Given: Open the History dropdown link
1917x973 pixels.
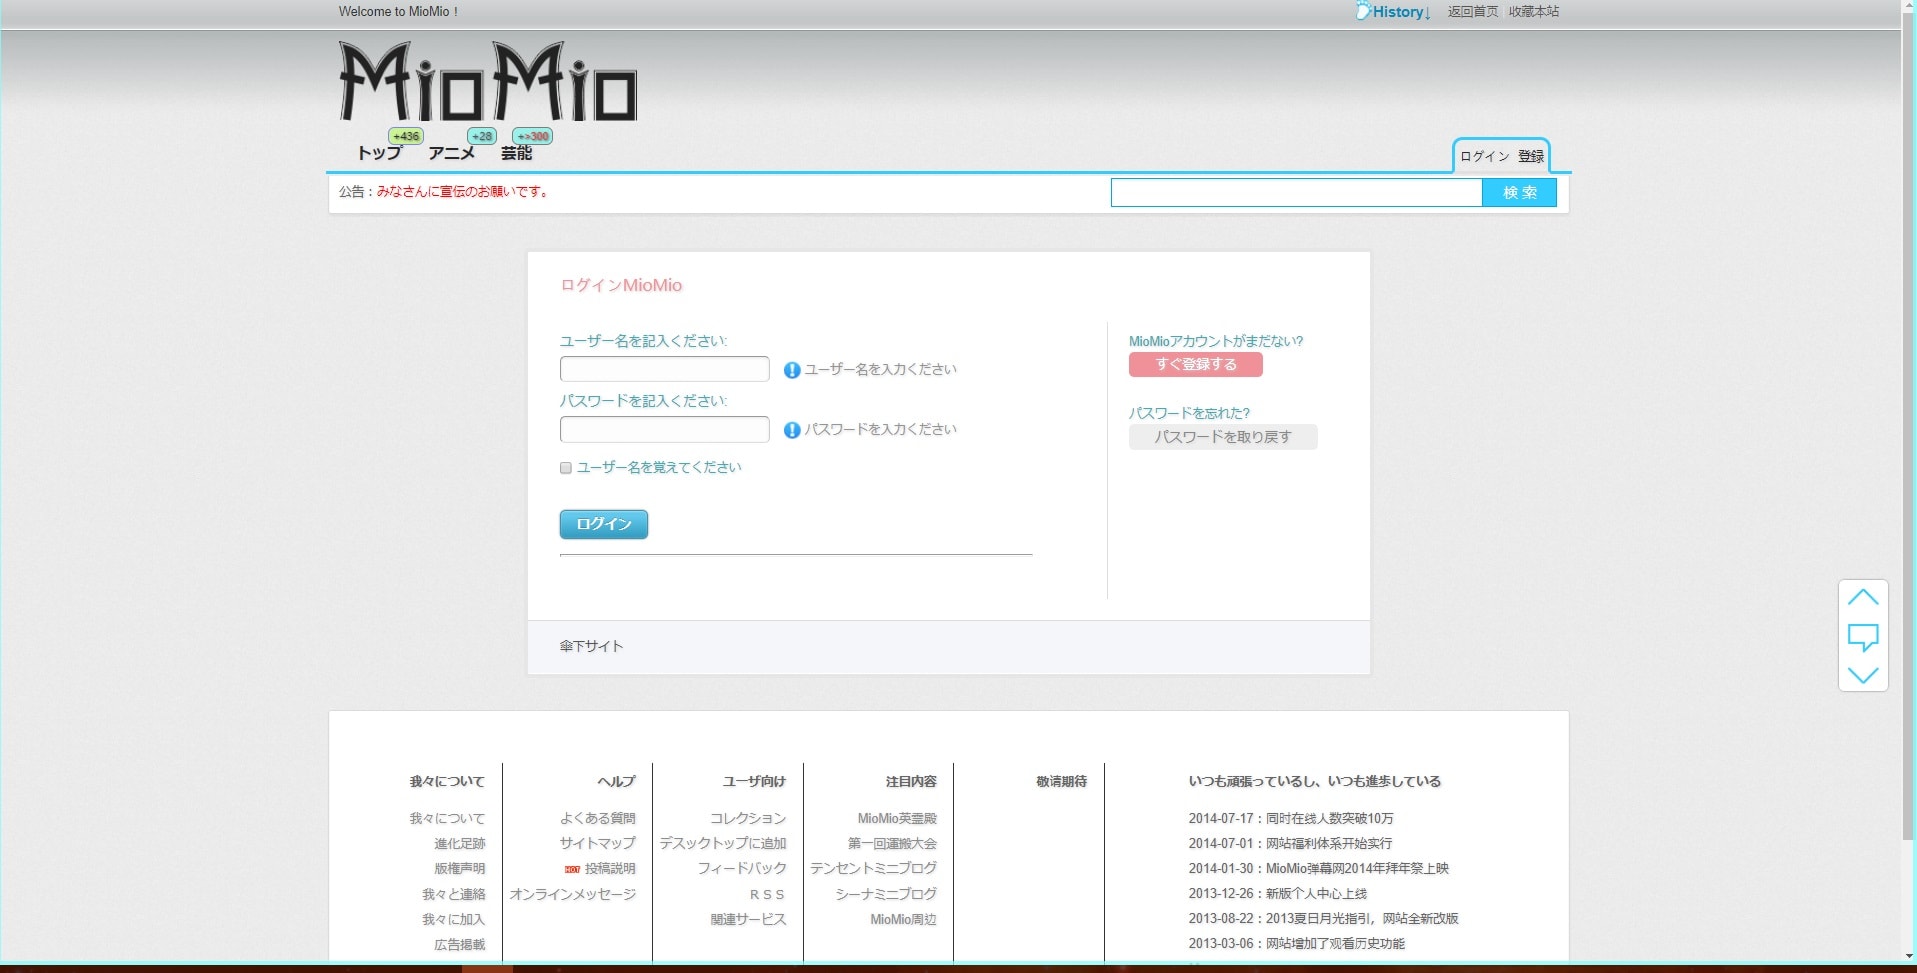Looking at the screenshot, I should [x=1394, y=12].
